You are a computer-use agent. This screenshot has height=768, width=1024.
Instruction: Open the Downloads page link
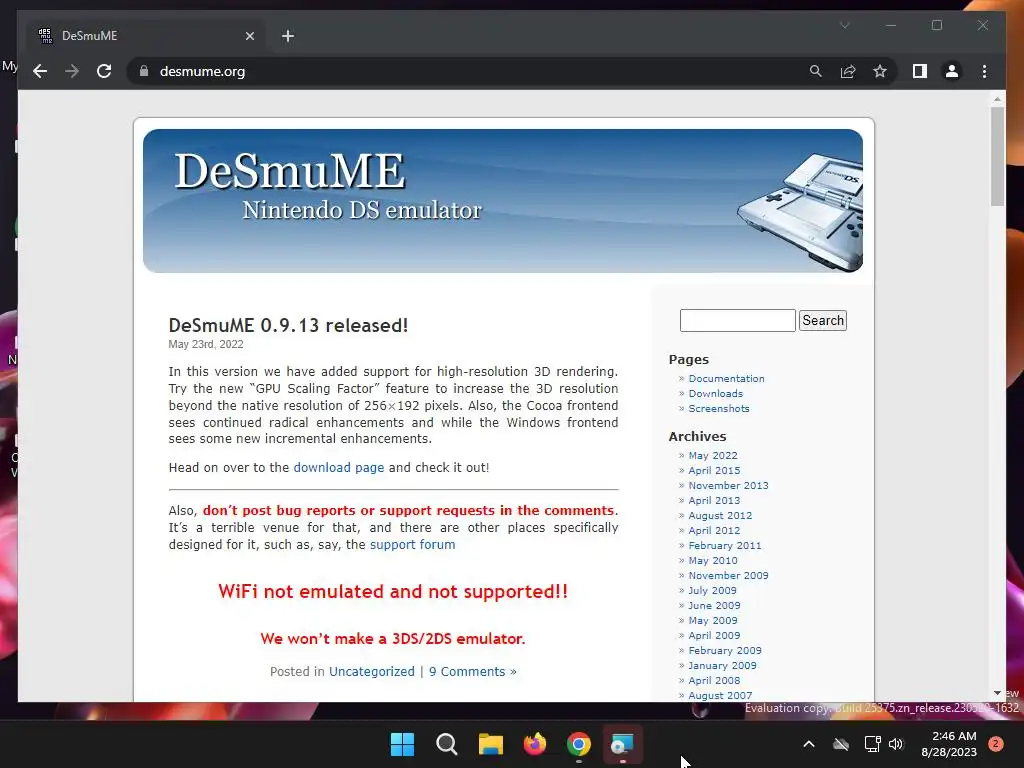(x=716, y=393)
